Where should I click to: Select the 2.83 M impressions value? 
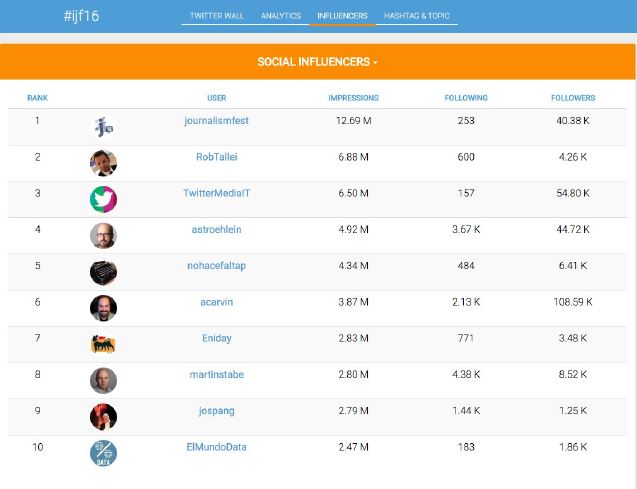[353, 338]
